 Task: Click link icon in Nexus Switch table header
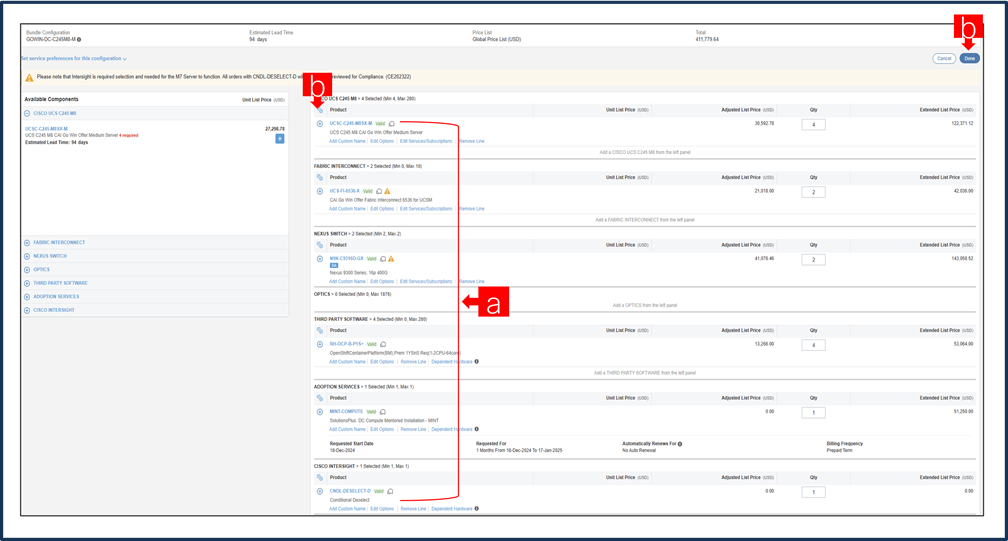(x=320, y=245)
